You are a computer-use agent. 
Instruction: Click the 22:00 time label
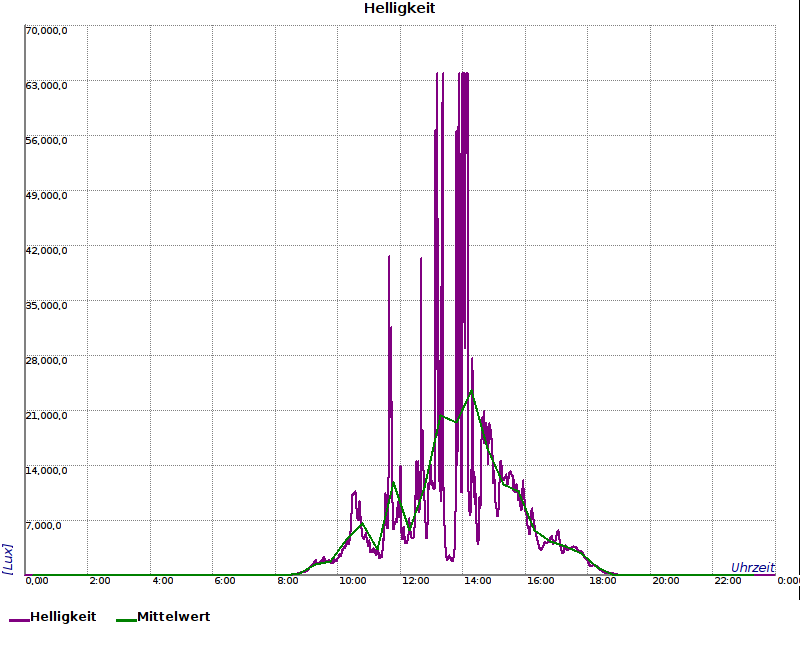(x=728, y=581)
